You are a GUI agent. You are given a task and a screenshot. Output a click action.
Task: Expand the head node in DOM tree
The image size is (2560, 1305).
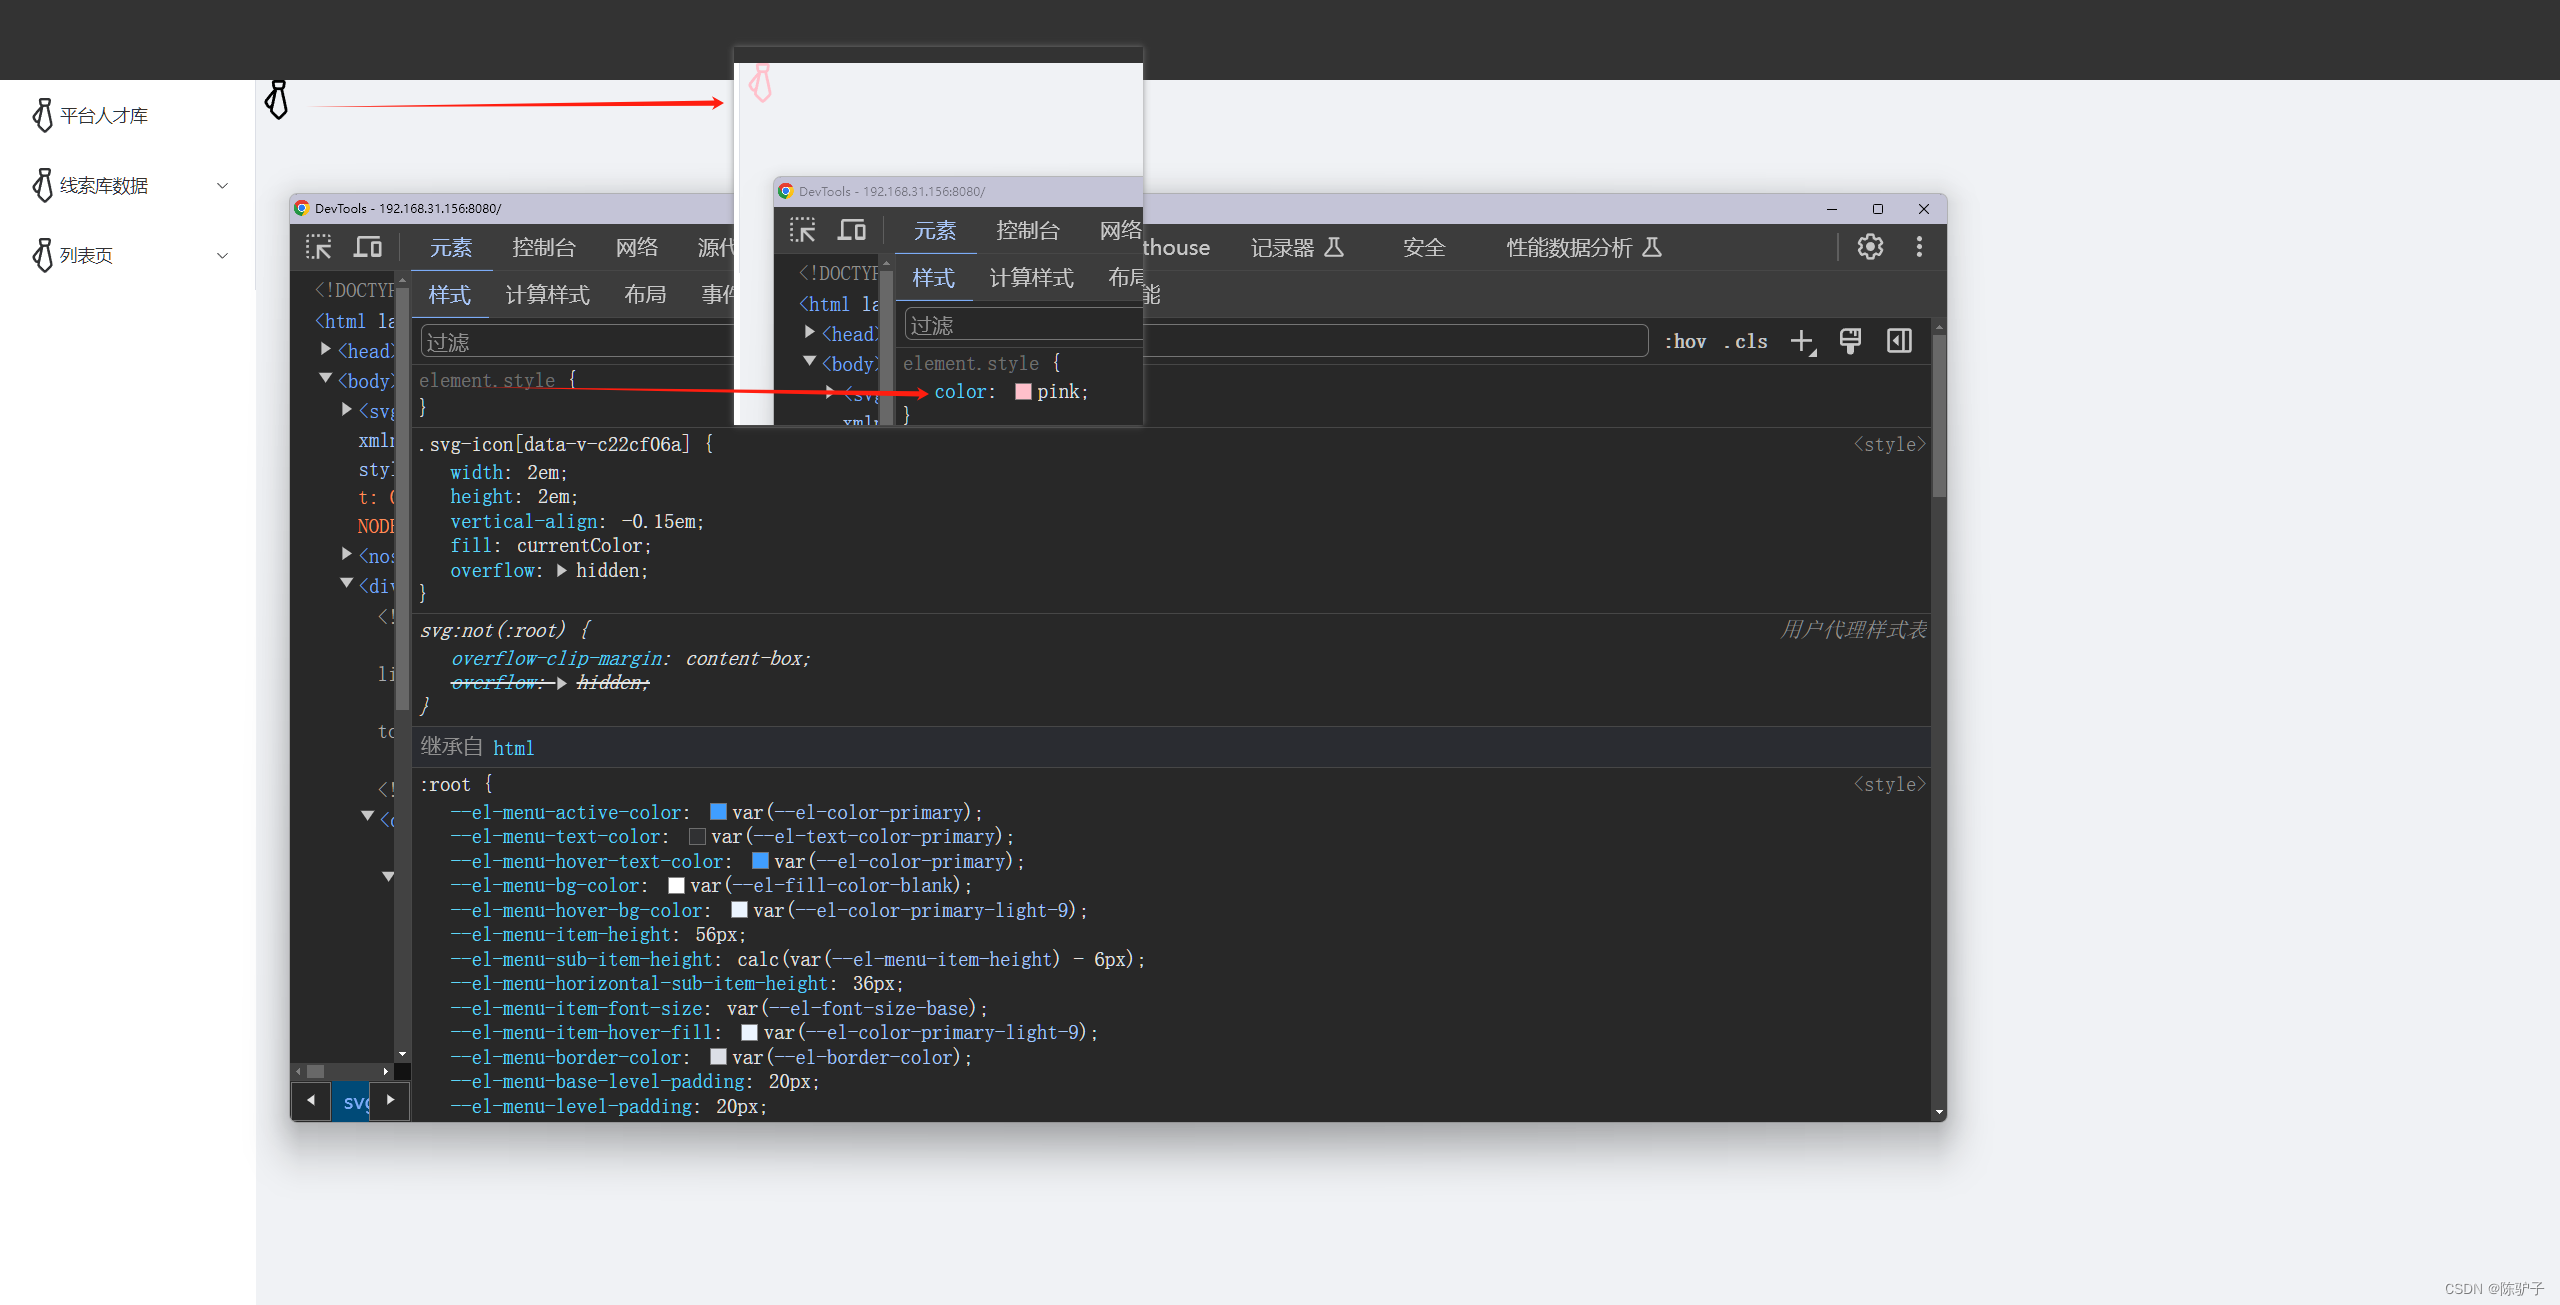(x=326, y=349)
